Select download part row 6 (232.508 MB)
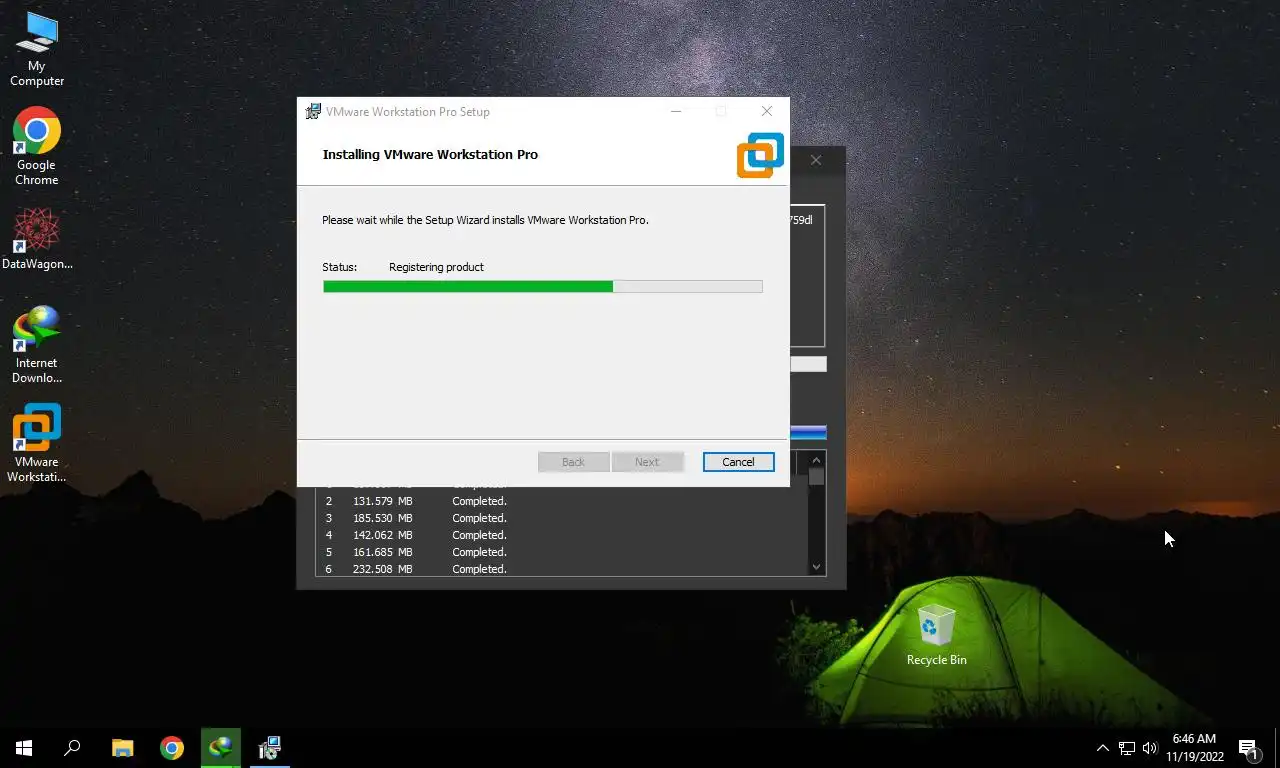 tap(561, 569)
